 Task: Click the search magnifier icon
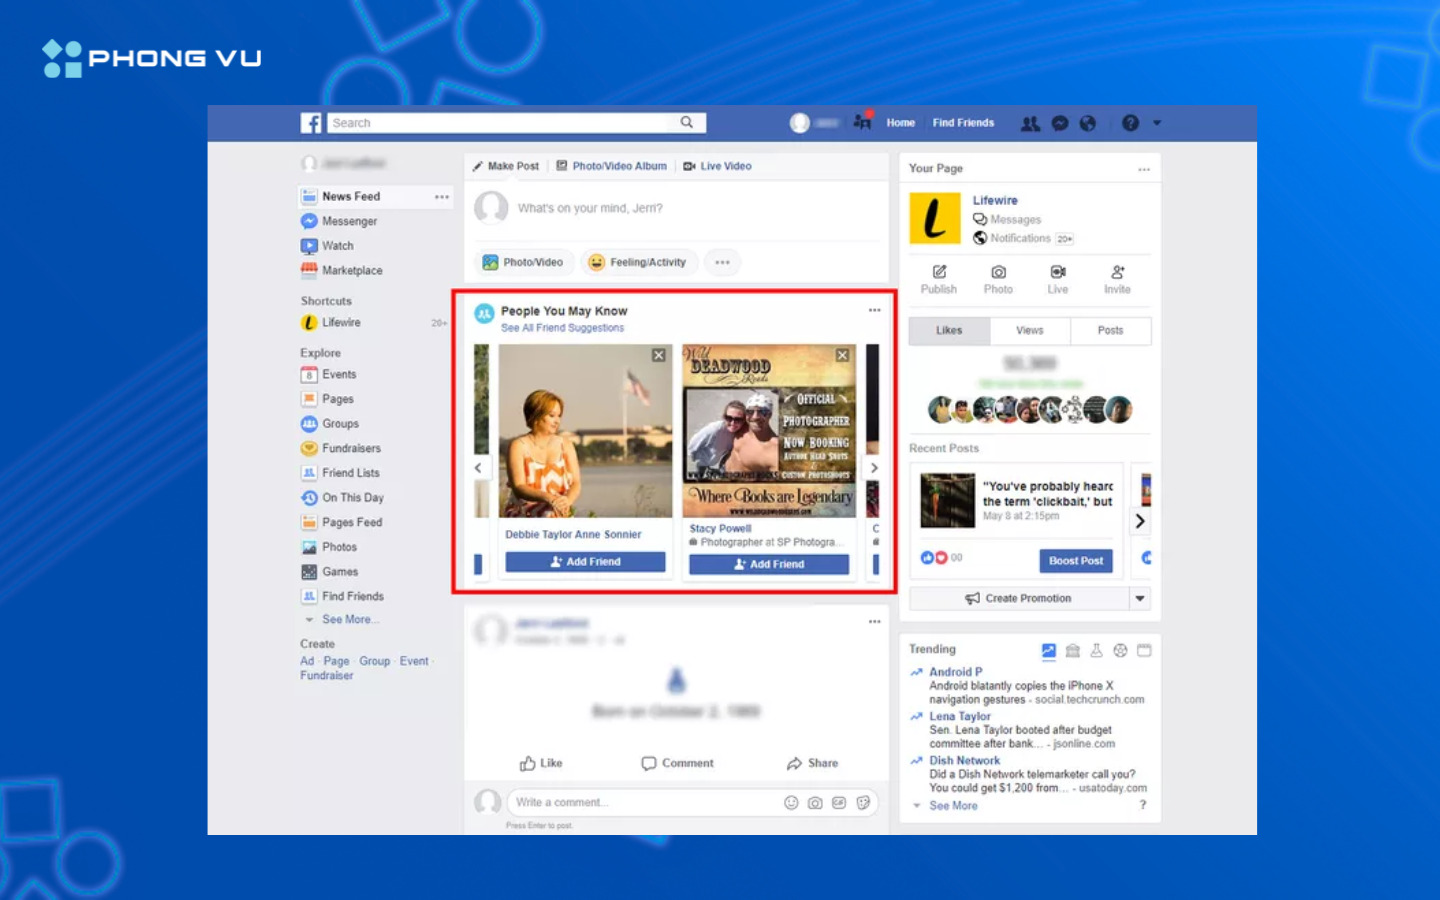tap(687, 123)
